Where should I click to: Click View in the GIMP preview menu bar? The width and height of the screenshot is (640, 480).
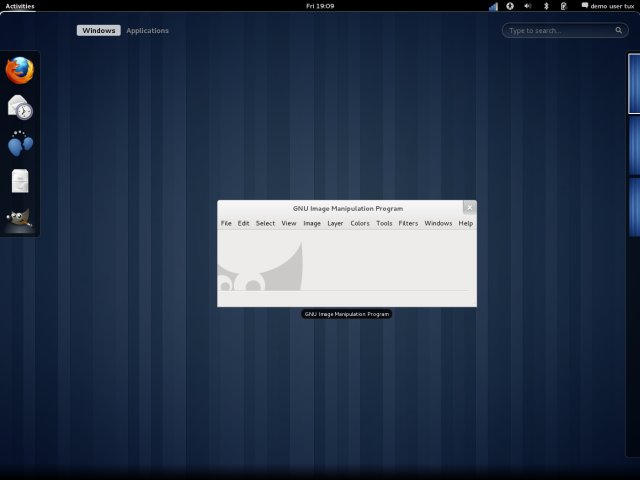(289, 223)
